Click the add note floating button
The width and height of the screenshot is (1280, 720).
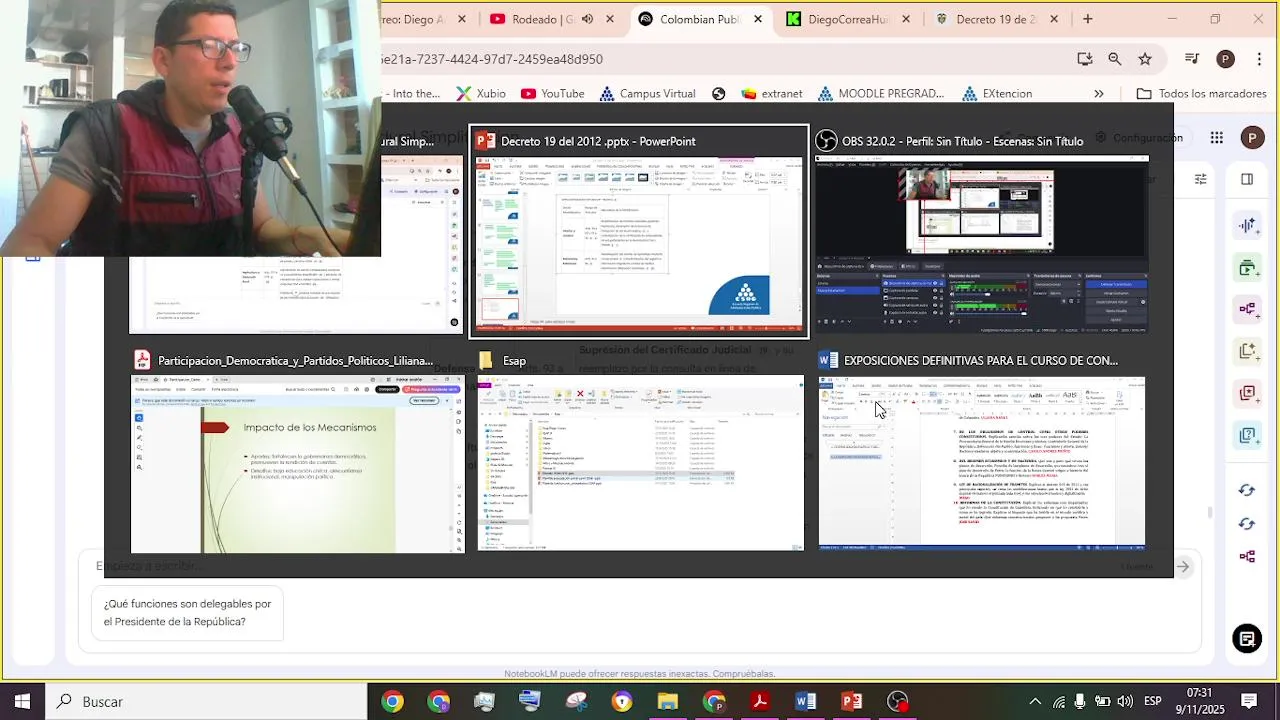pyautogui.click(x=1247, y=638)
